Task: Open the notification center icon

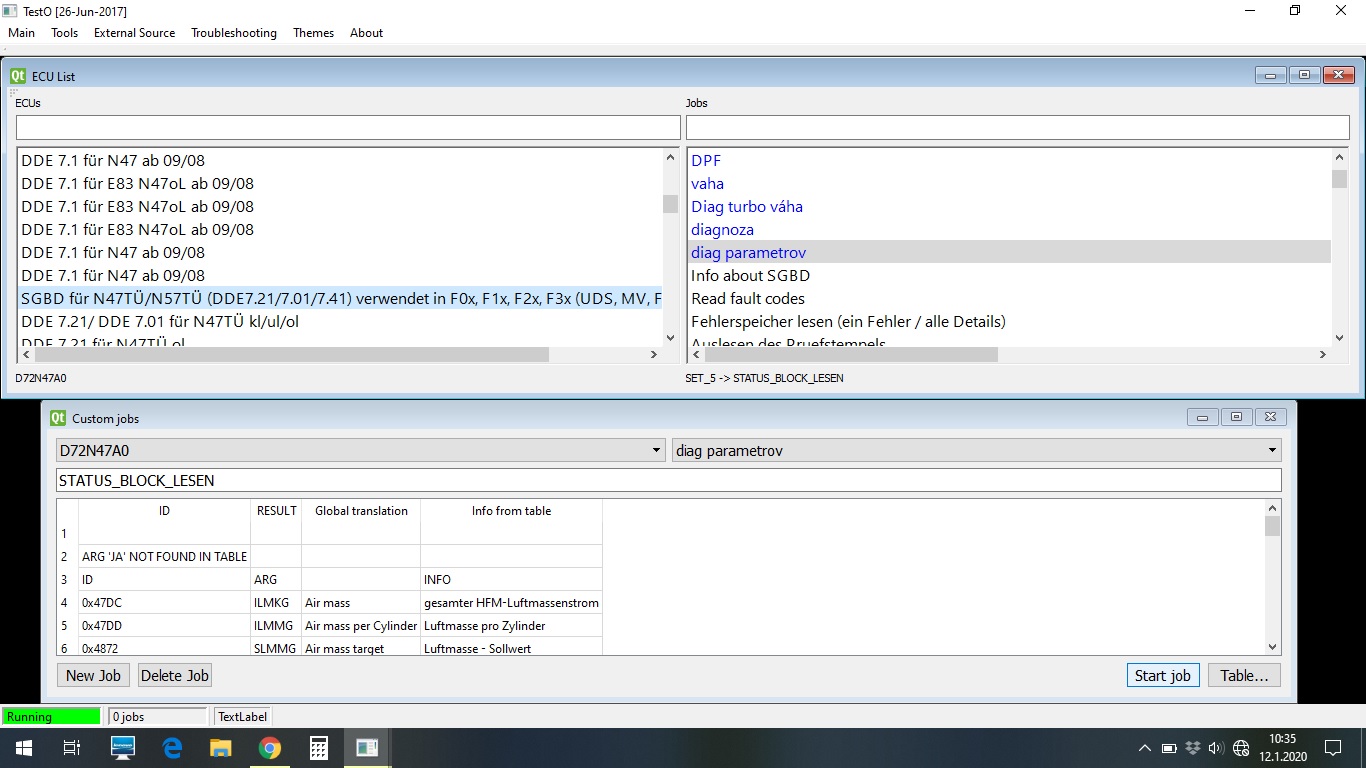Action: pos(1332,748)
